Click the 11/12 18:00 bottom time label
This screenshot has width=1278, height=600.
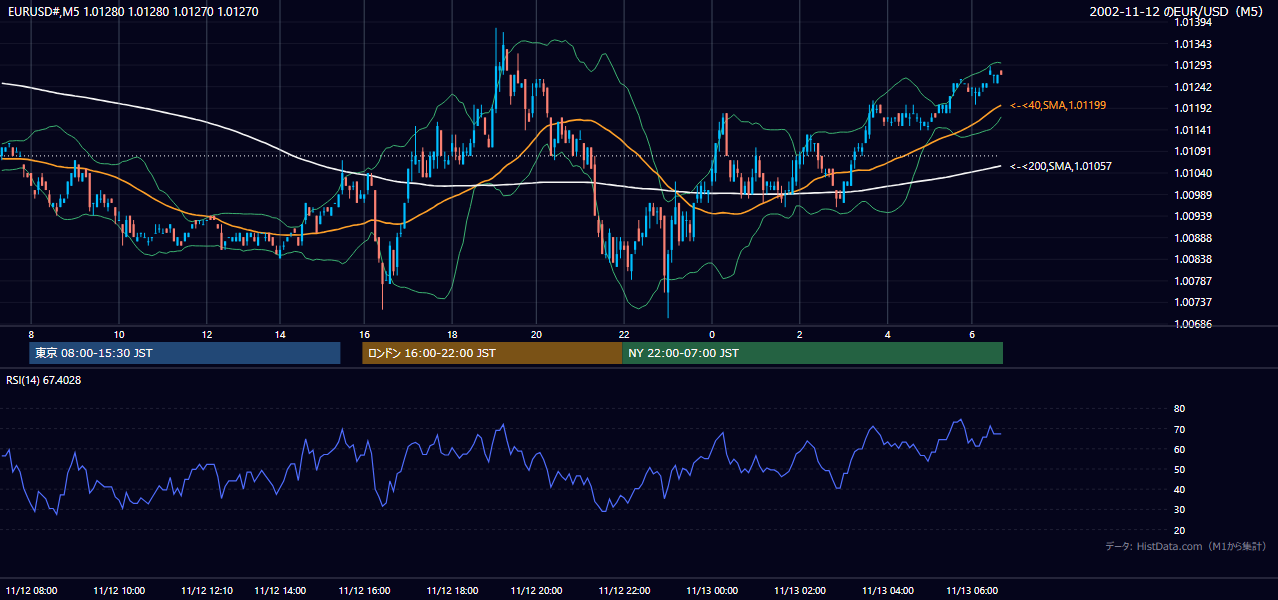pyautogui.click(x=452, y=590)
